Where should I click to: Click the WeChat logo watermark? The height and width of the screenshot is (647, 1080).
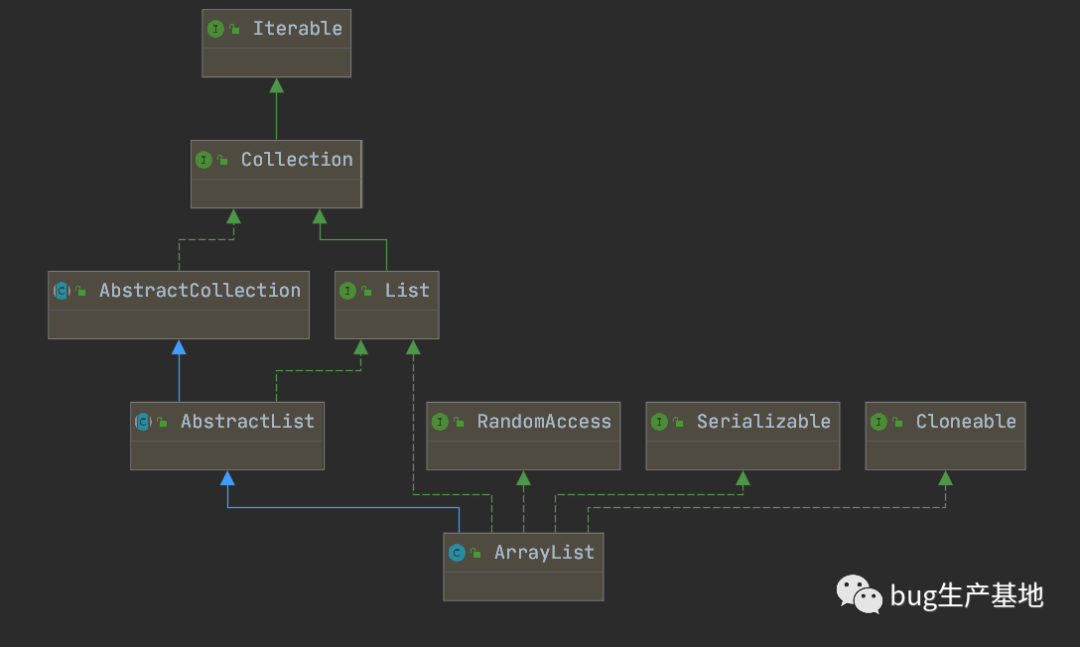(x=859, y=594)
